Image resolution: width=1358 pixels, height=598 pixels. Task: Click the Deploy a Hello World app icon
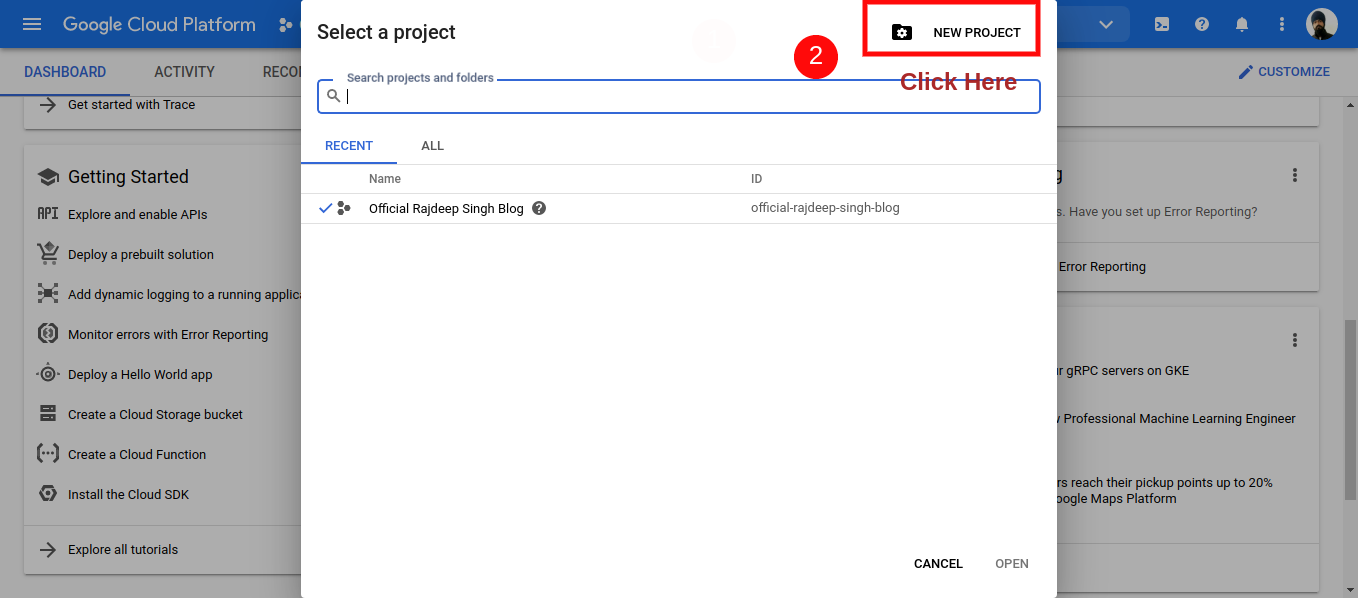pos(47,374)
